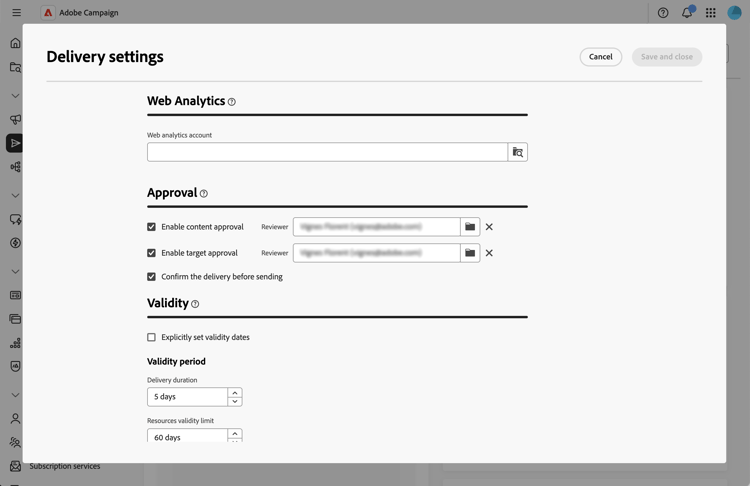750x486 pixels.
Task: Clear the target approval reviewer
Action: click(489, 253)
